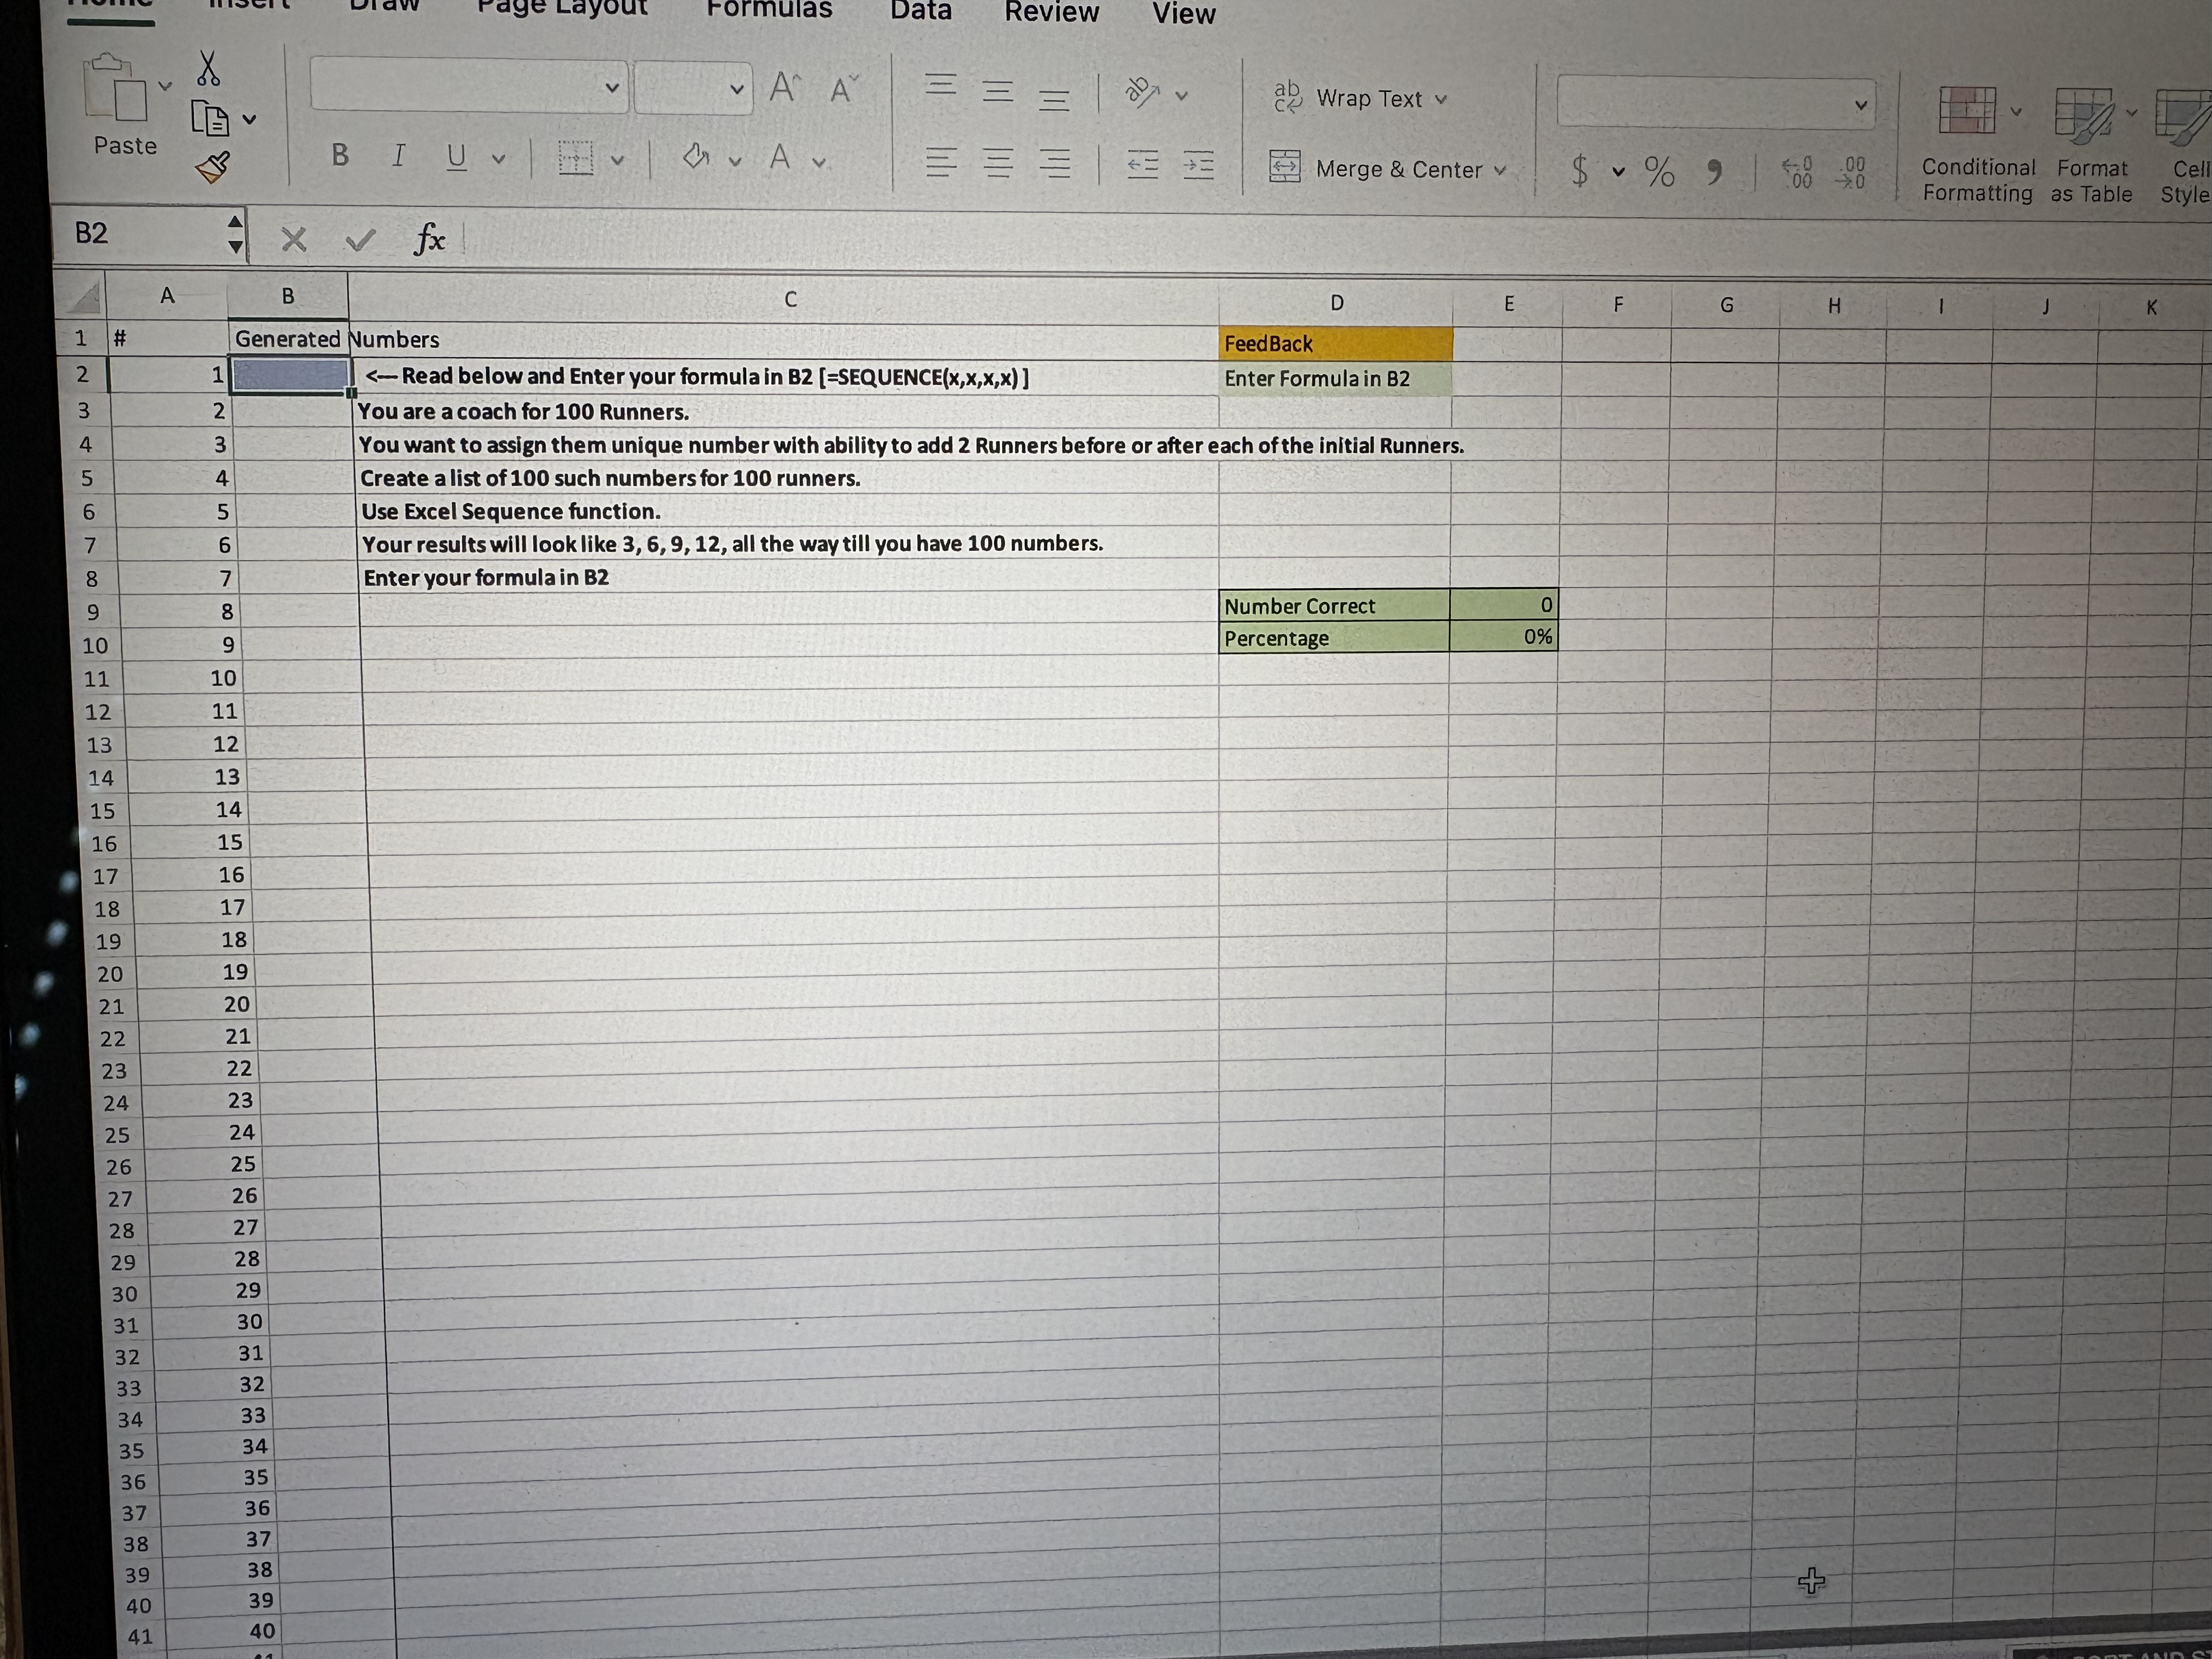Click the Wrap Text button
The image size is (2212, 1659).
pyautogui.click(x=1359, y=97)
